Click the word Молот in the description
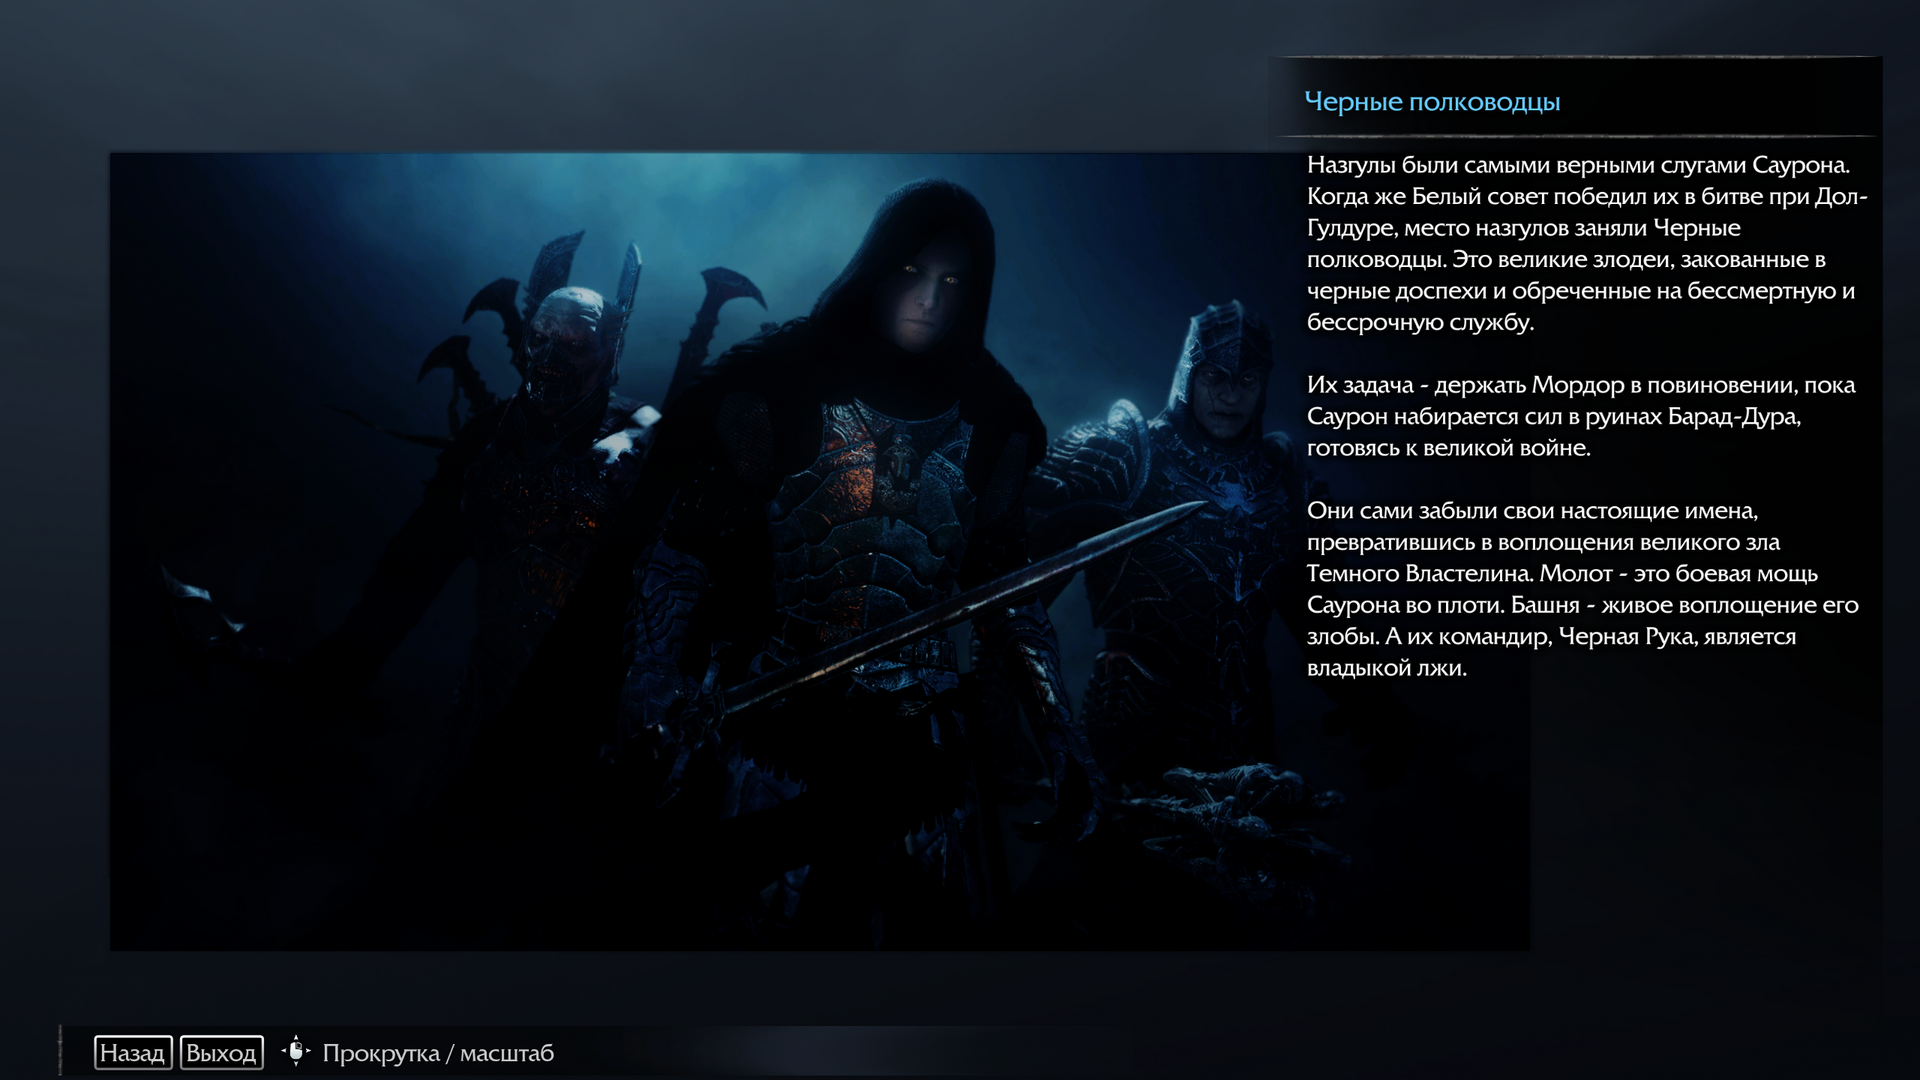This screenshot has height=1080, width=1920. click(x=1576, y=574)
